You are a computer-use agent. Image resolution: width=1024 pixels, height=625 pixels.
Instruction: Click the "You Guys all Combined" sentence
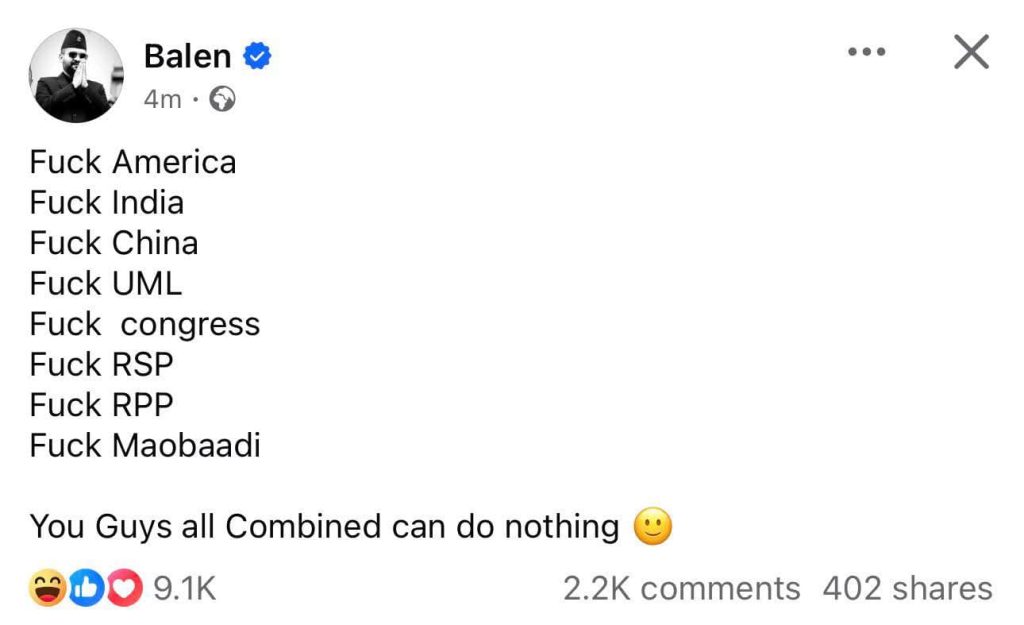pyautogui.click(x=324, y=527)
